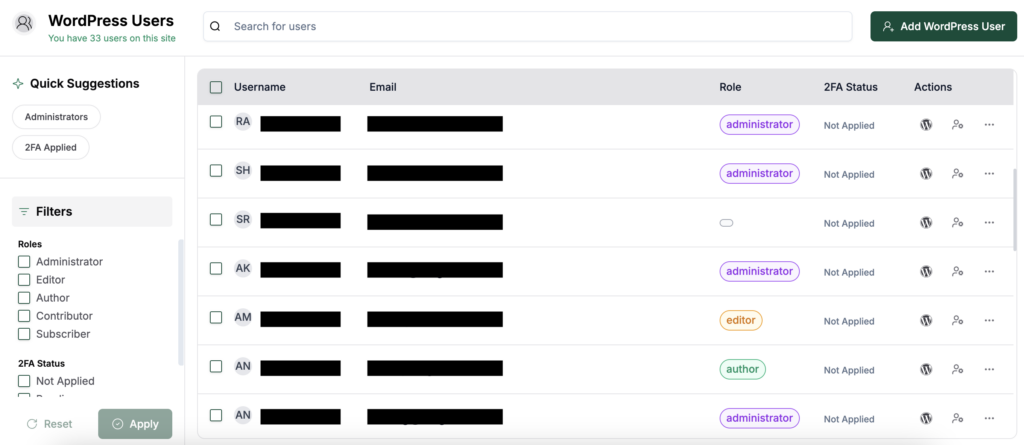The image size is (1024, 445).
Task: Open three-dot menu for RA user
Action: click(x=989, y=124)
